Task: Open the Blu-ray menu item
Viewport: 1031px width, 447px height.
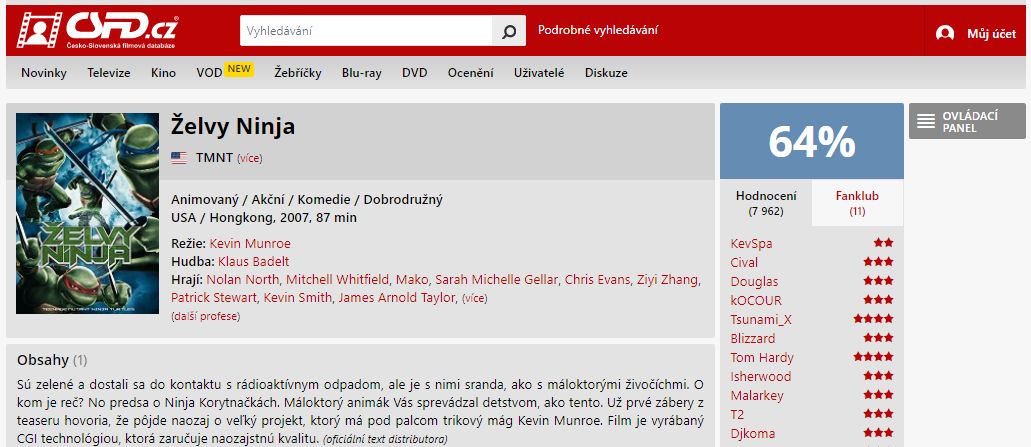Action: 362,73
